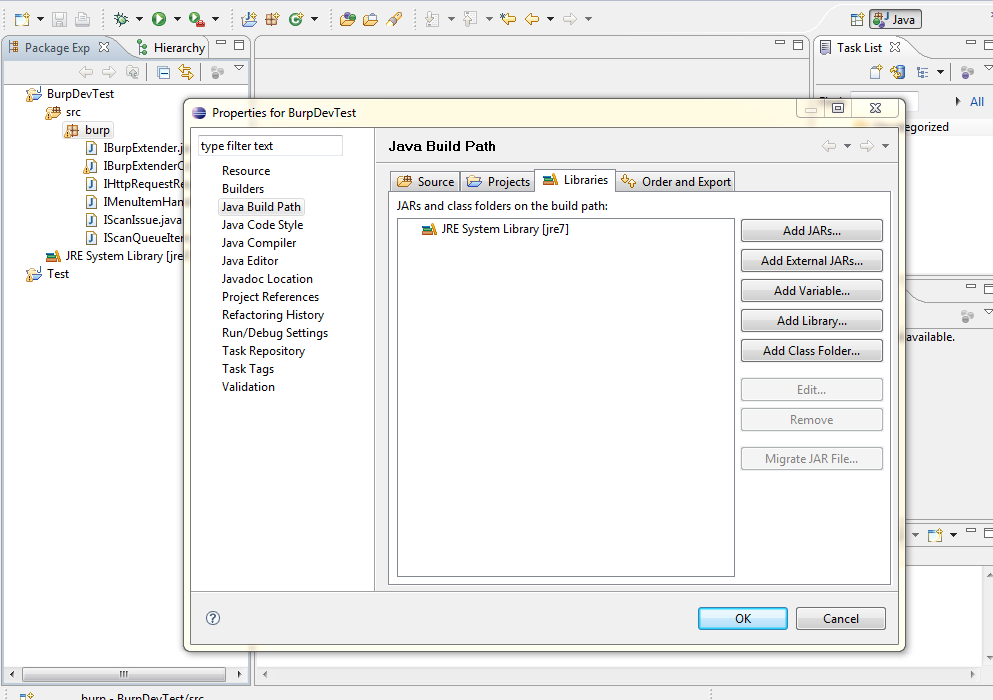Click the dialog back navigation arrow
This screenshot has height=700, width=993.
coord(829,146)
